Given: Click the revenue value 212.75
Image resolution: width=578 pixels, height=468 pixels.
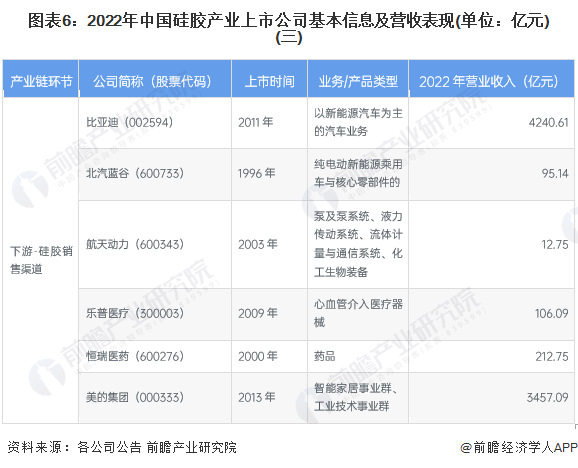Looking at the screenshot, I should tap(552, 356).
